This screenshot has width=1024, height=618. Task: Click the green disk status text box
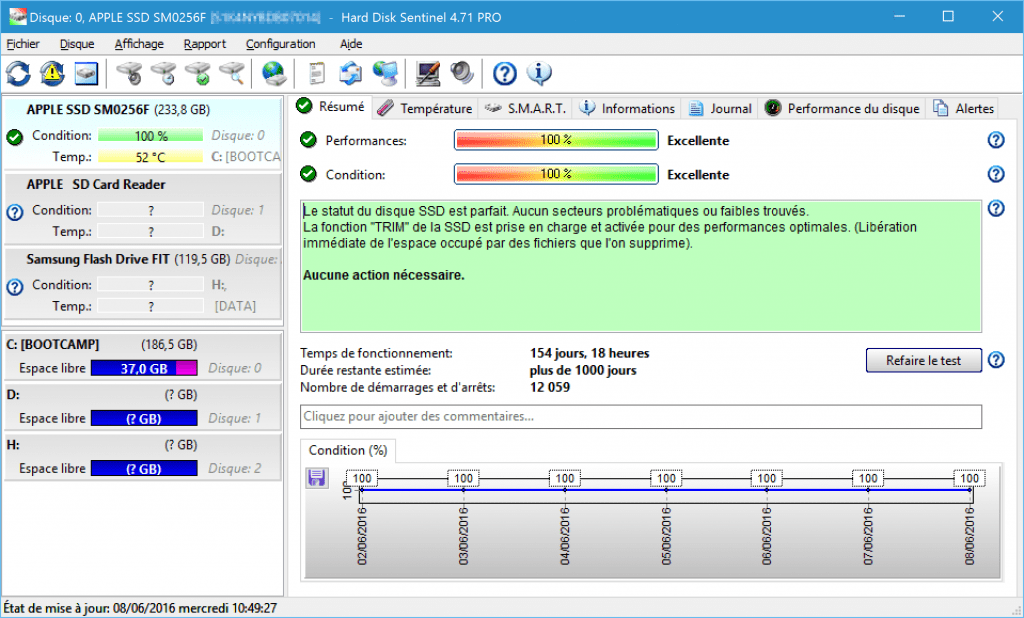point(641,266)
